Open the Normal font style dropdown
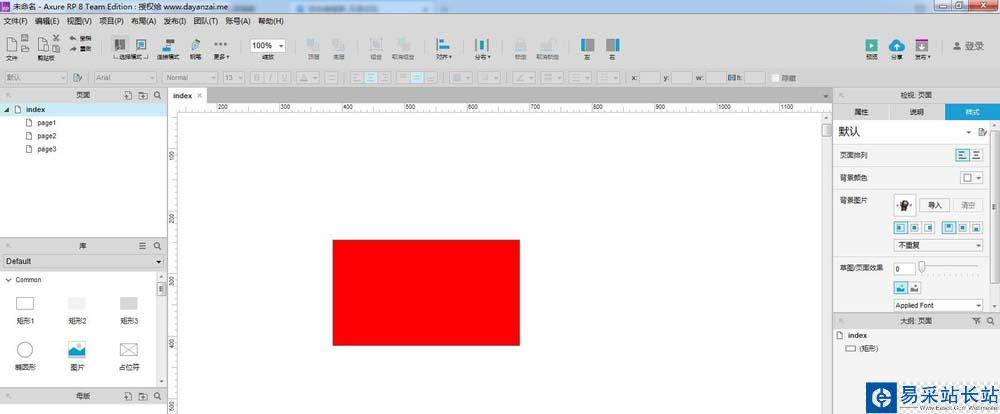The image size is (1000, 414). click(190, 77)
